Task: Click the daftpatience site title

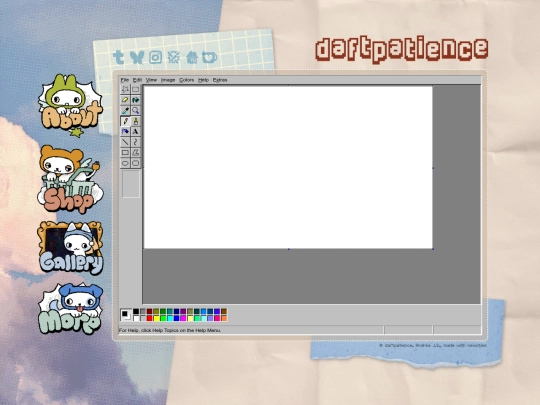Action: [x=402, y=50]
